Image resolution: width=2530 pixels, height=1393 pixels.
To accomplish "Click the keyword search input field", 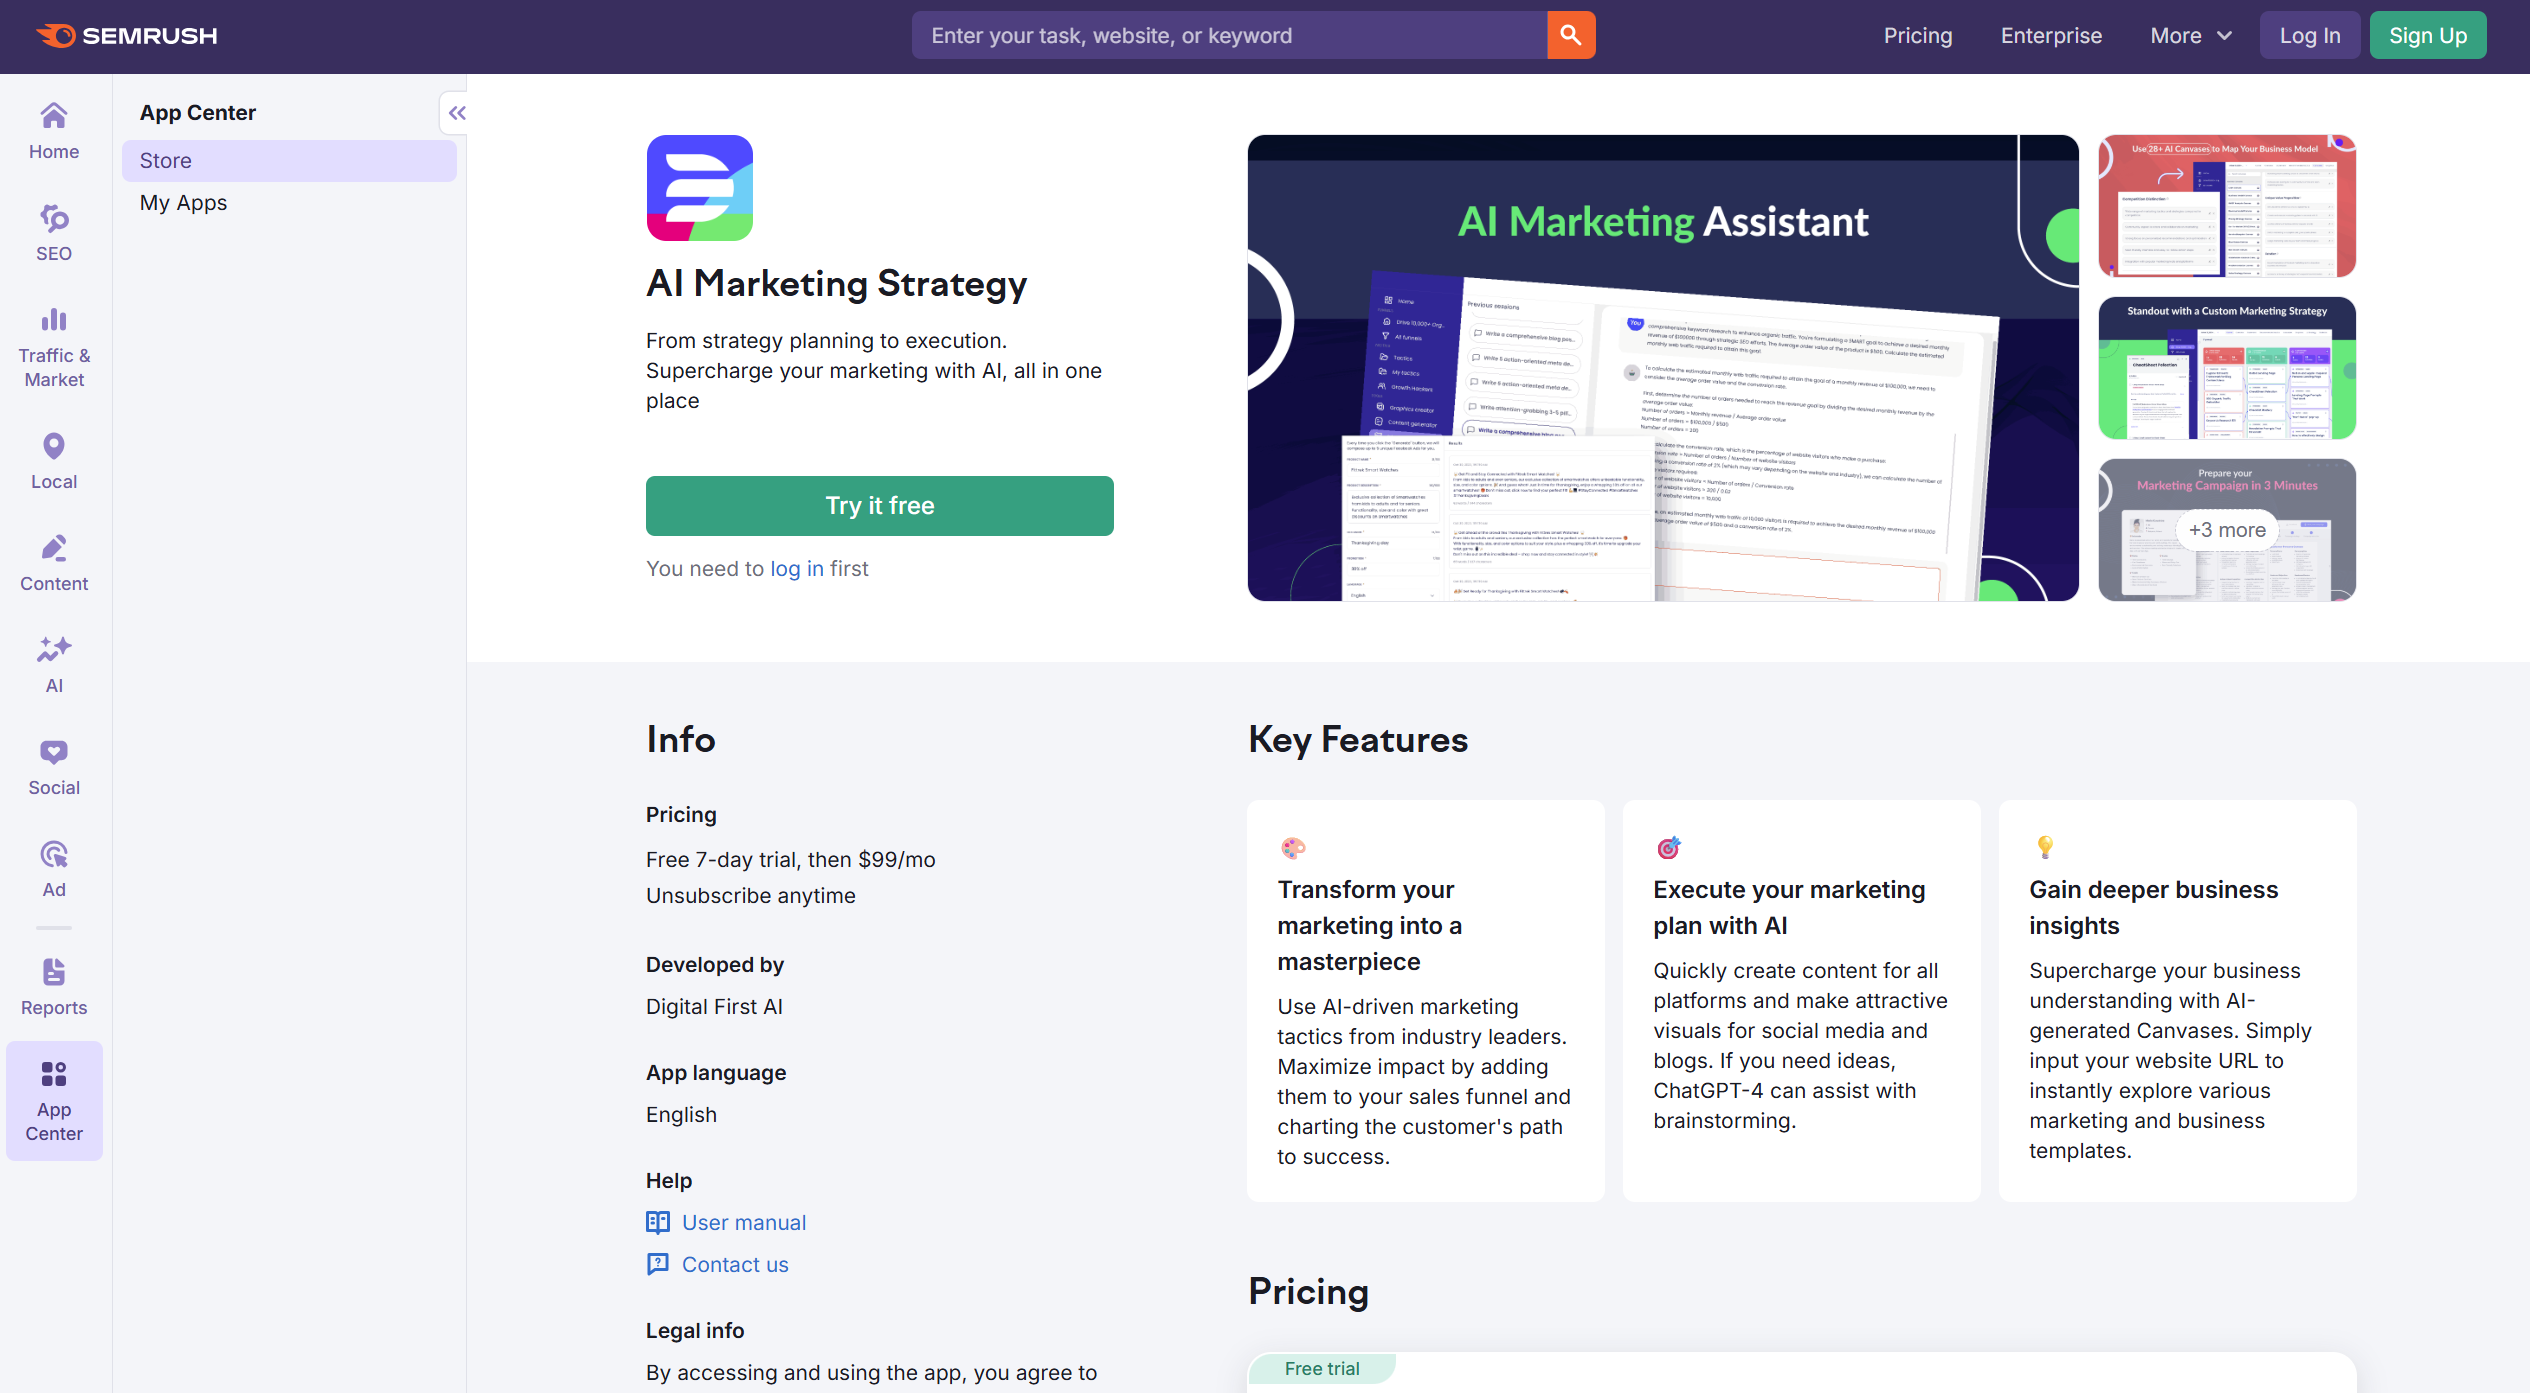I will coord(1228,35).
